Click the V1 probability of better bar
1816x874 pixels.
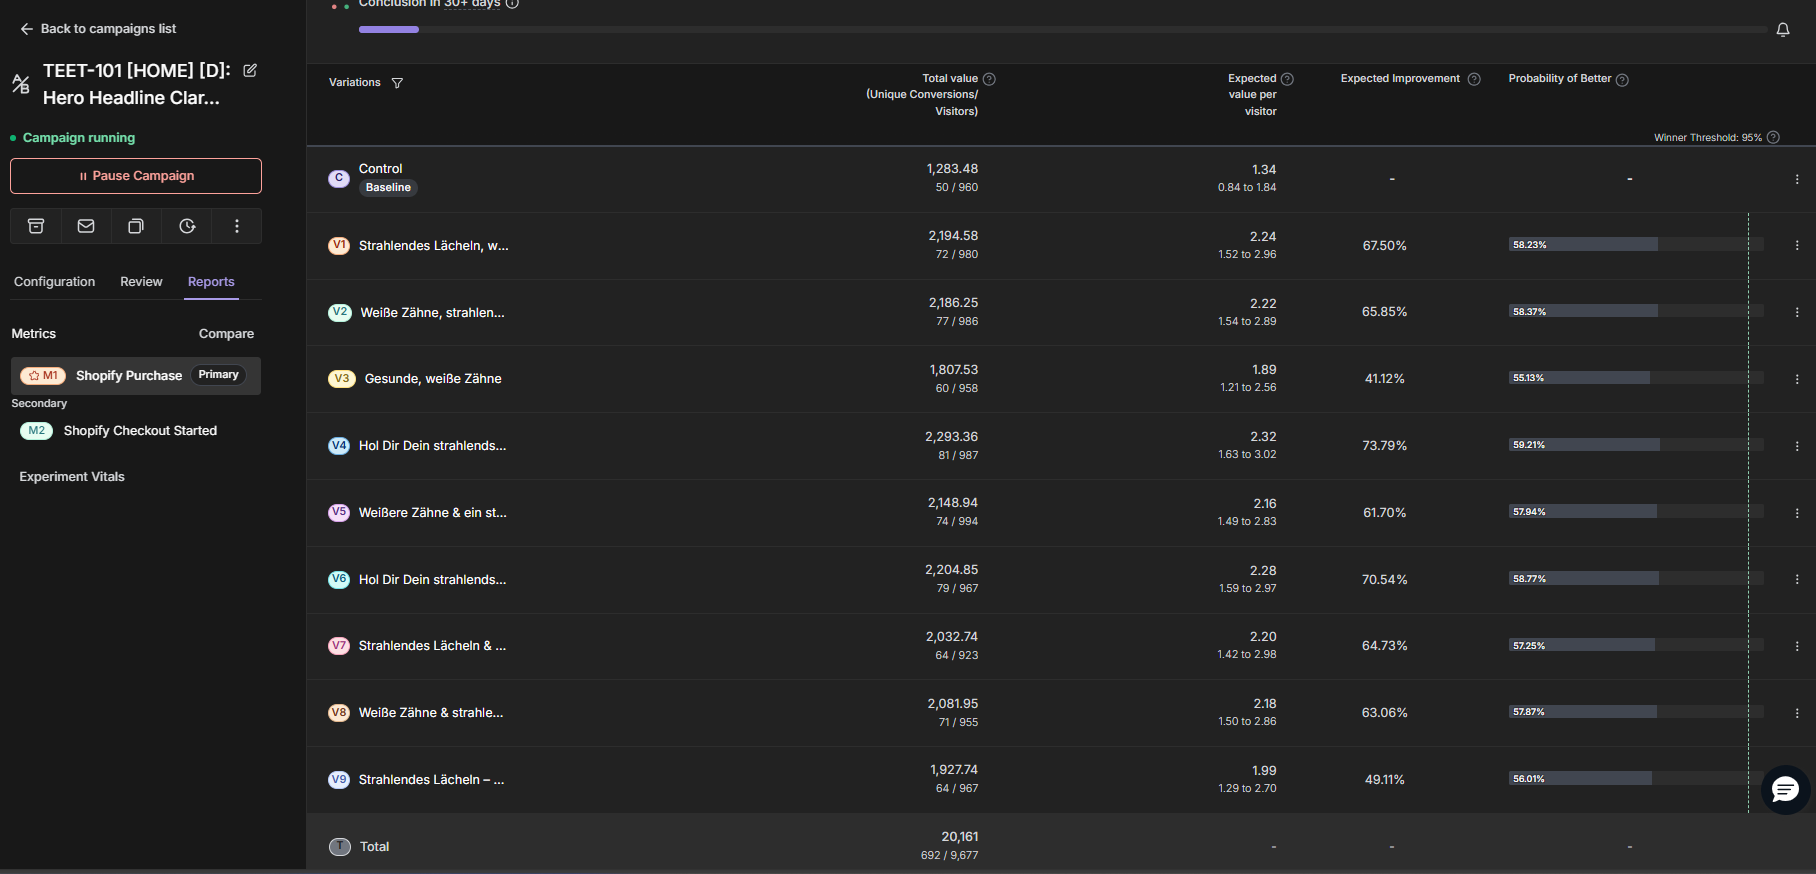point(1583,245)
